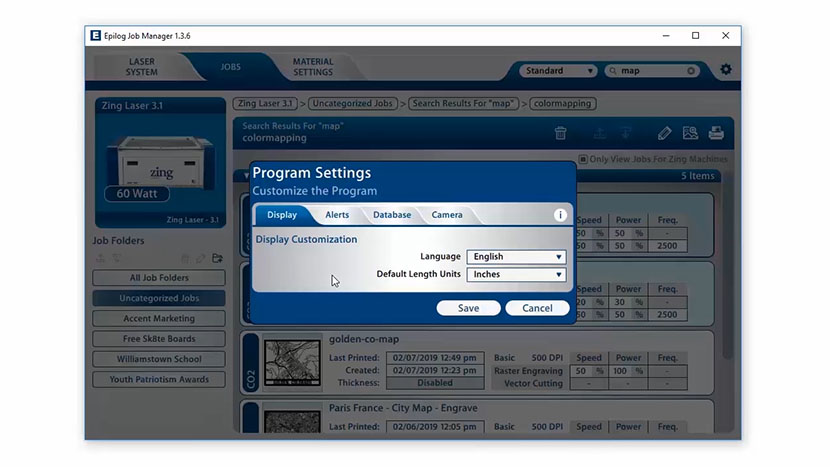The image size is (830, 467).
Task: Open the Database tab
Action: (x=392, y=215)
